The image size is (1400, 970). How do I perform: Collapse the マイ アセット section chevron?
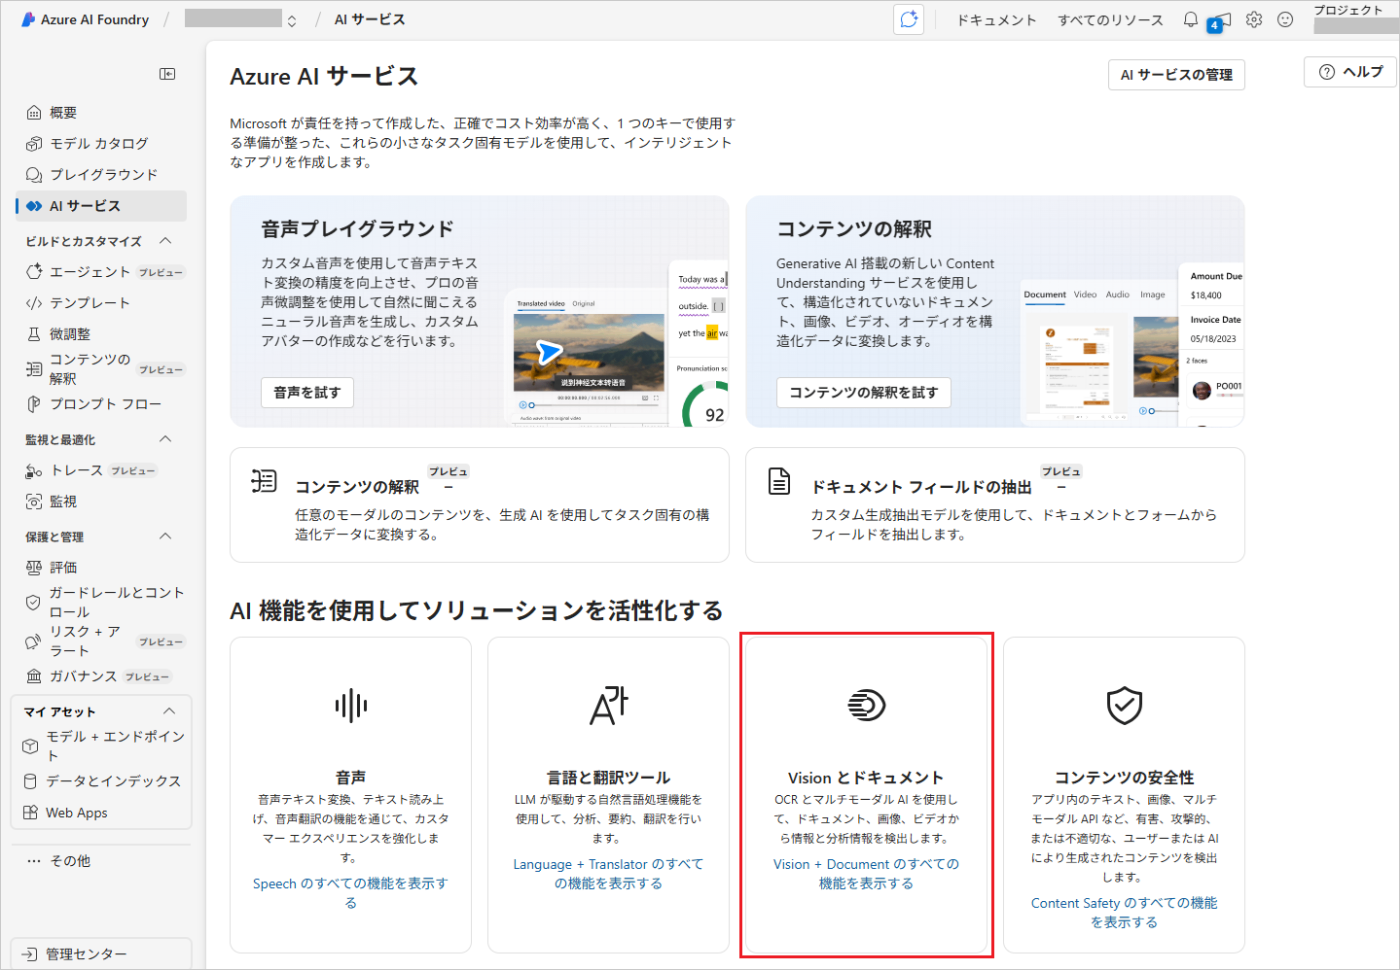[x=169, y=711]
